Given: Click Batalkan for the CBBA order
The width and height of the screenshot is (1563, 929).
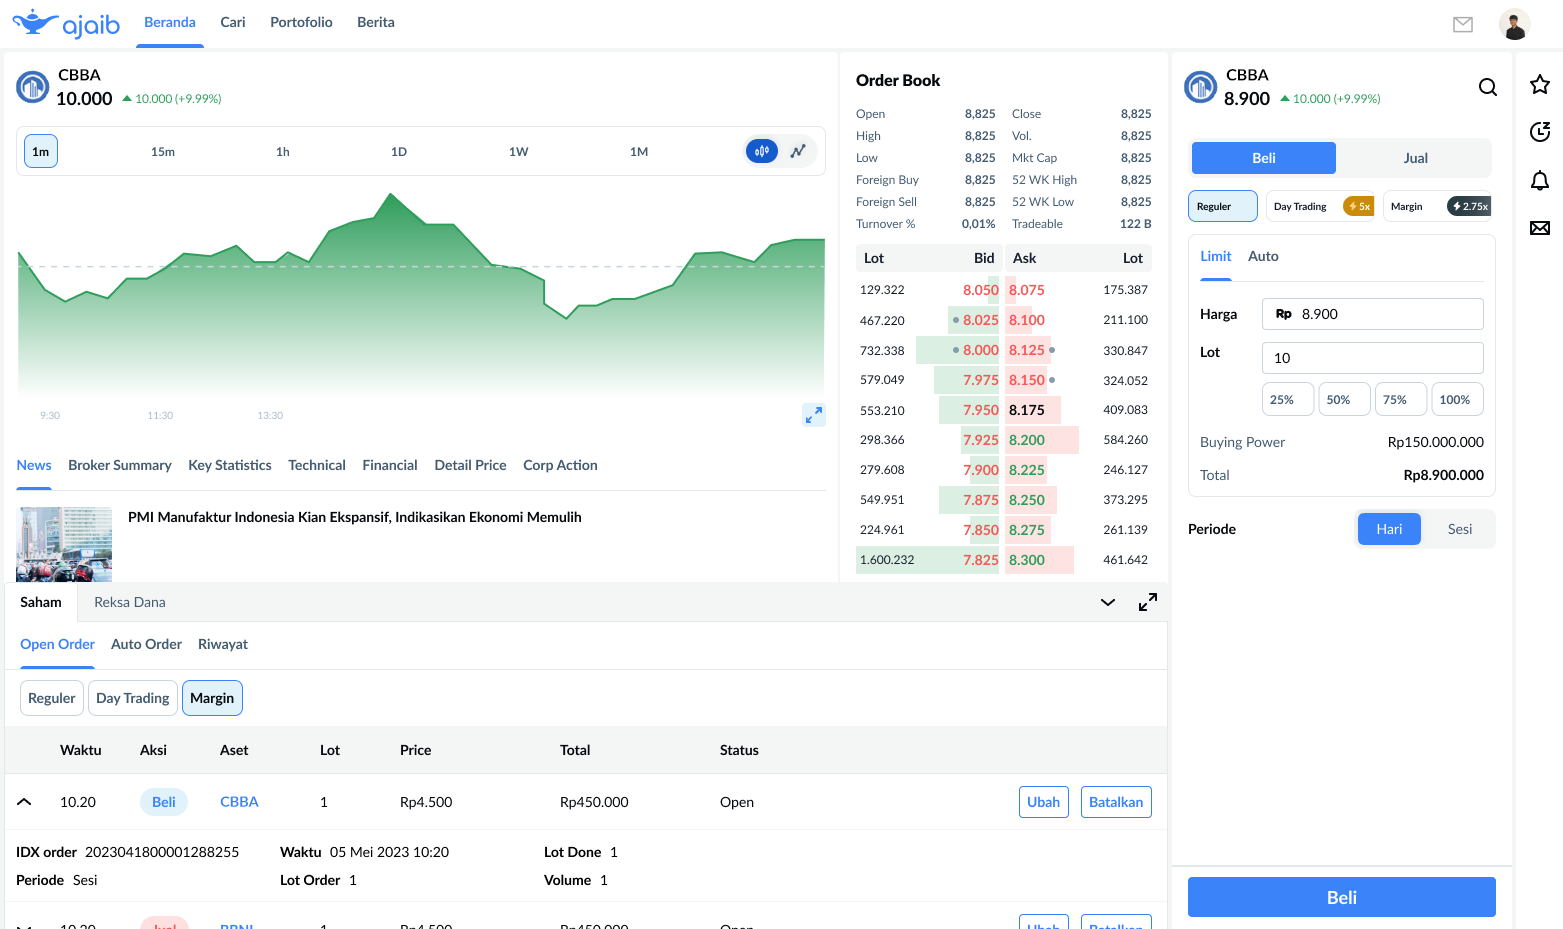Looking at the screenshot, I should pos(1116,802).
